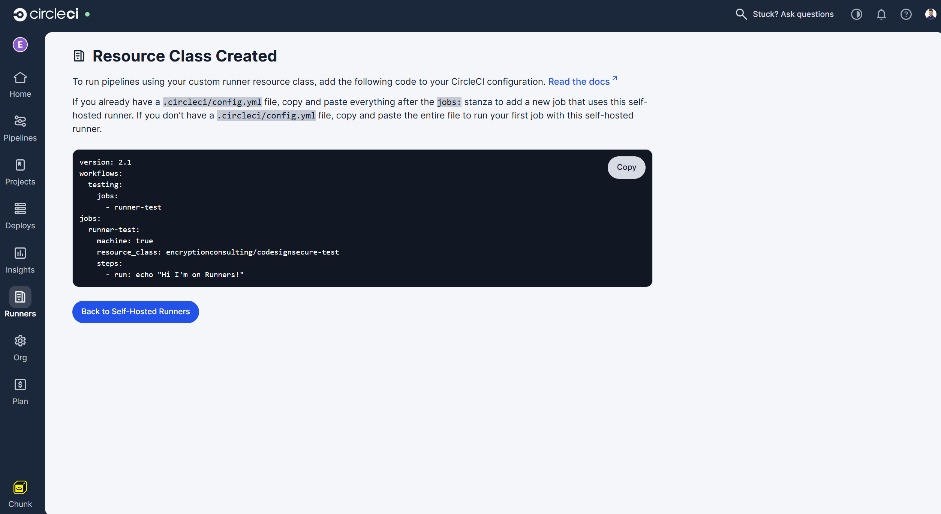This screenshot has width=941, height=514.
Task: Open Chunk at sidebar bottom
Action: pyautogui.click(x=20, y=494)
